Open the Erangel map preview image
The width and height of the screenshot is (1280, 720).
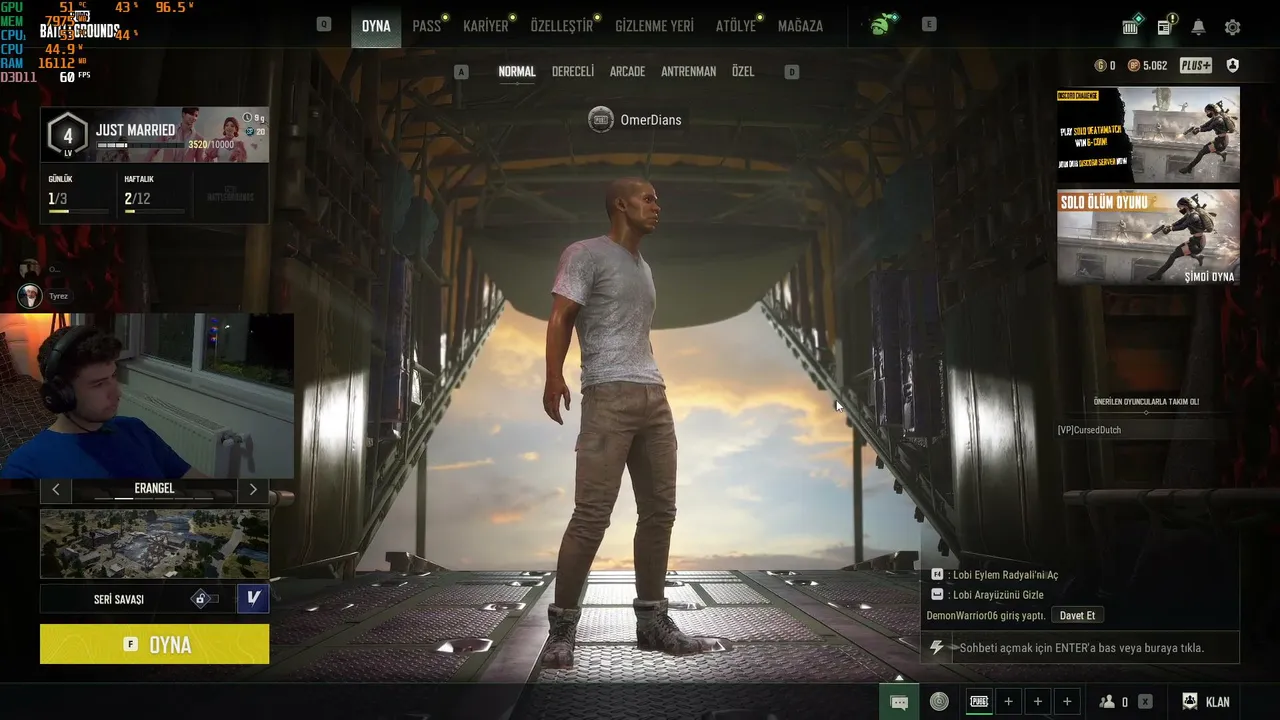tap(154, 543)
